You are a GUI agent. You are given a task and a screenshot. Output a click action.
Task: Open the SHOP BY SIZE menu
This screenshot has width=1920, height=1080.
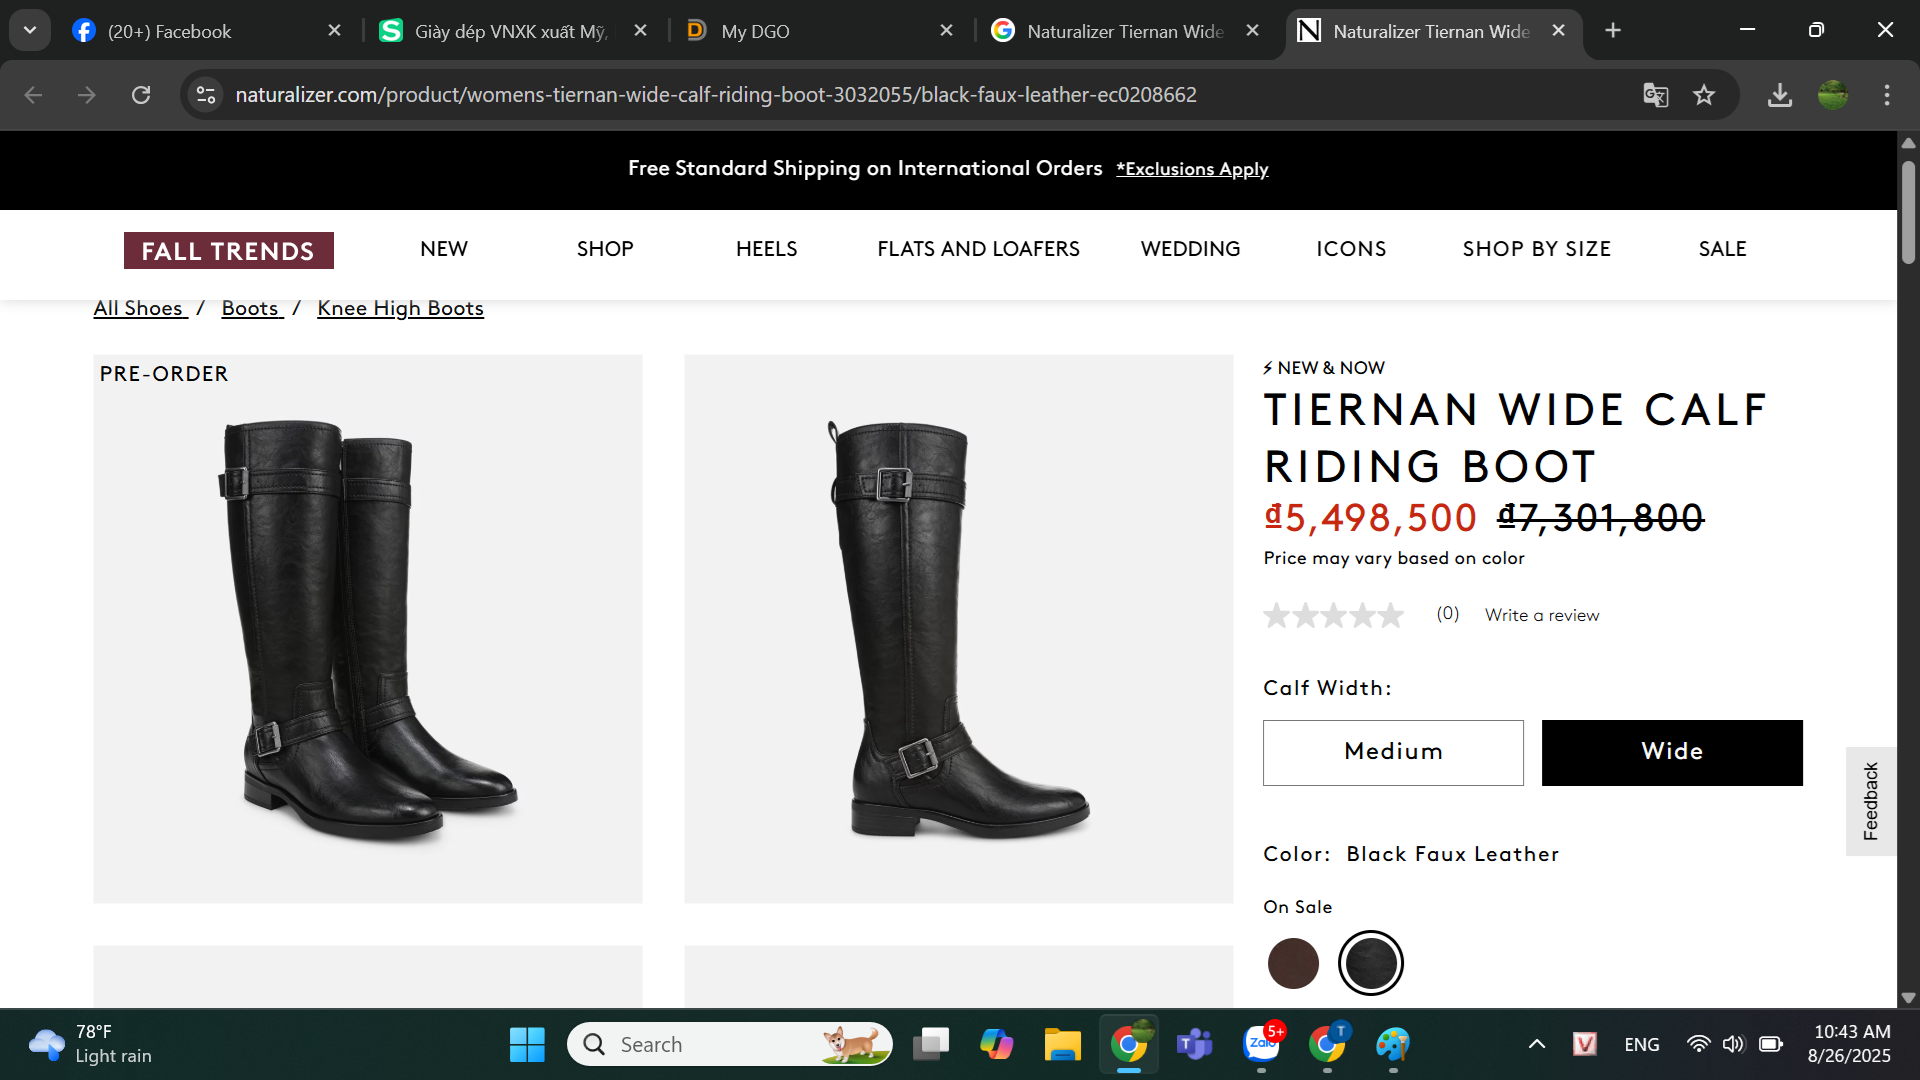coord(1536,249)
